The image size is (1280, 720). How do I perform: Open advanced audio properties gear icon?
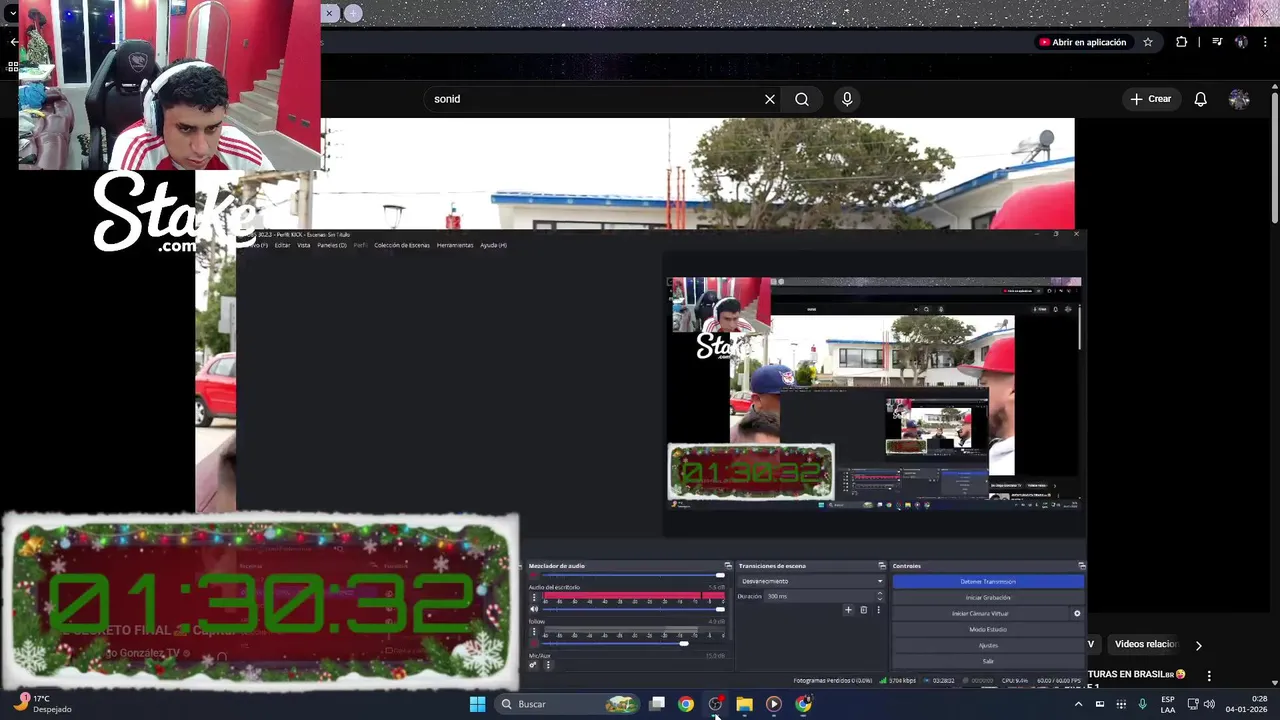click(x=533, y=665)
